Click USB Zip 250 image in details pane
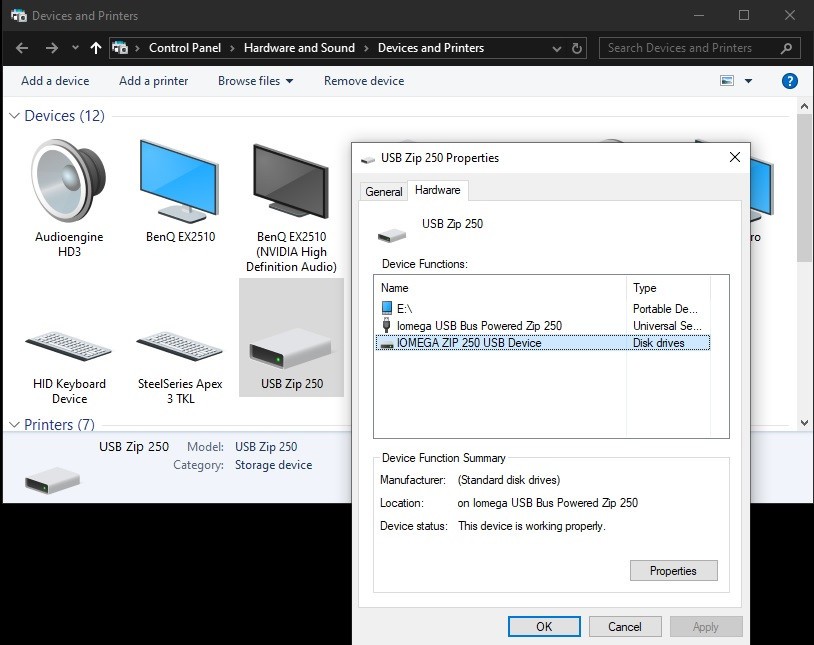814x645 pixels. (52, 479)
